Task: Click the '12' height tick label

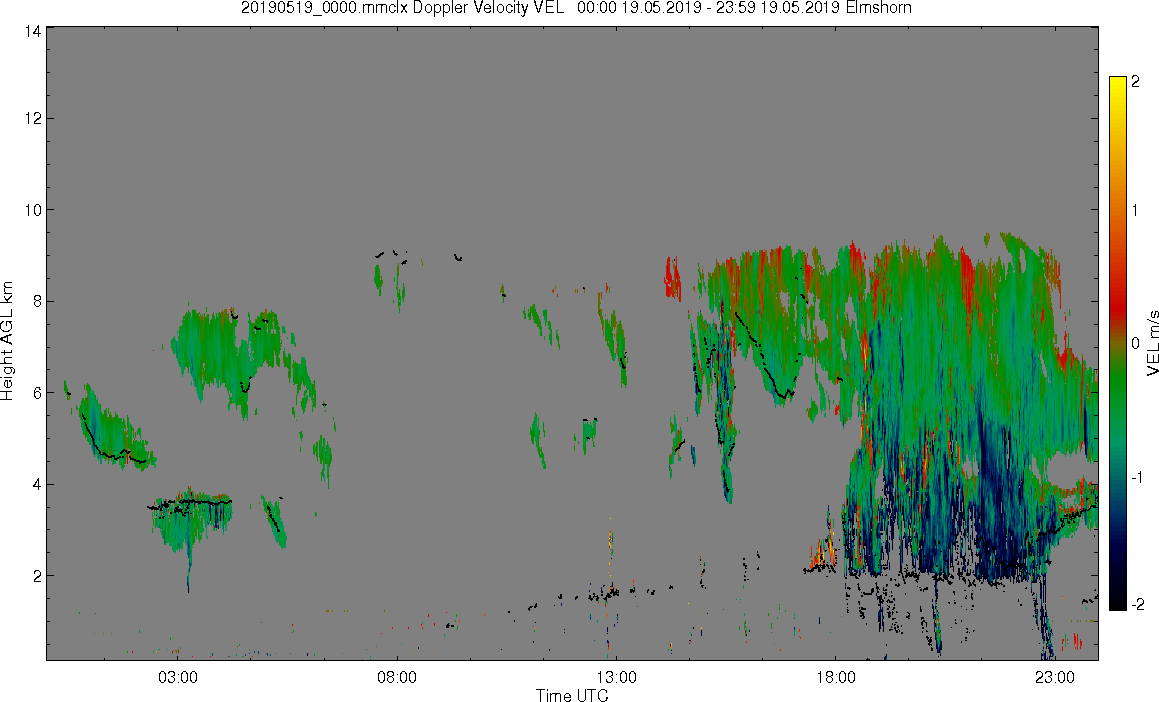Action: [32, 118]
